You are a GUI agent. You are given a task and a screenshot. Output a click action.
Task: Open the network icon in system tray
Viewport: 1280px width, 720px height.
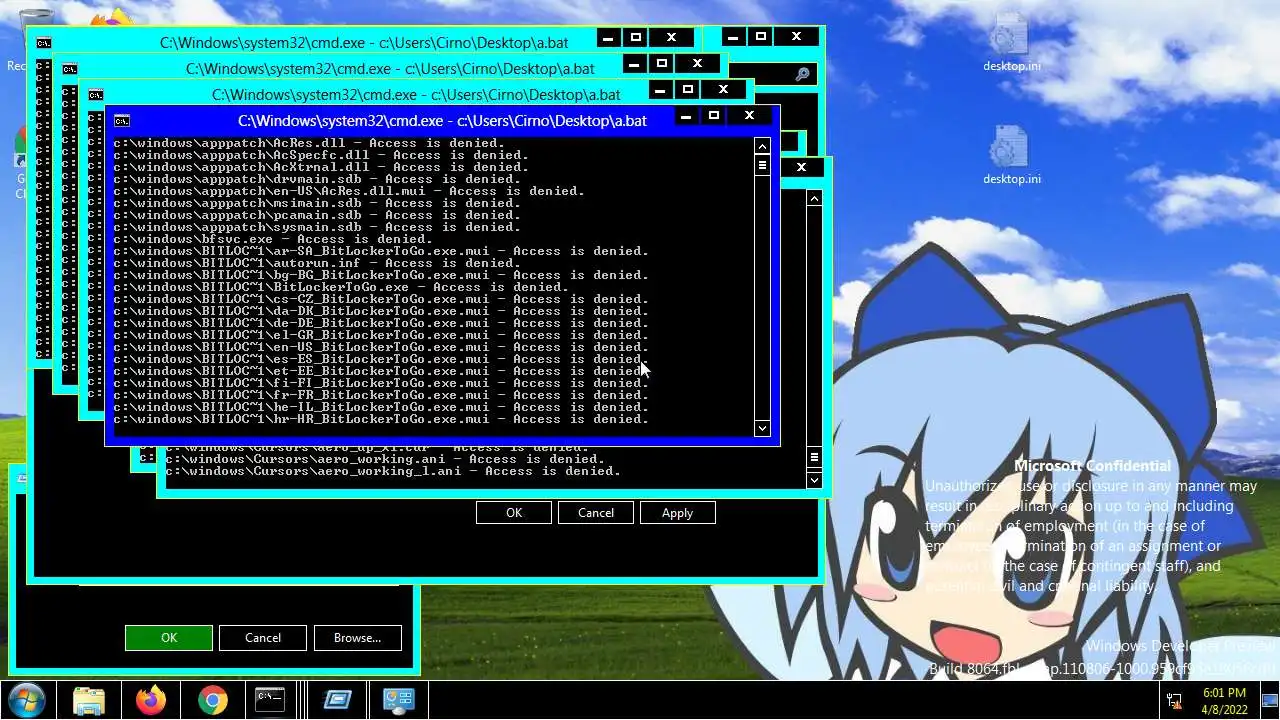point(1174,700)
